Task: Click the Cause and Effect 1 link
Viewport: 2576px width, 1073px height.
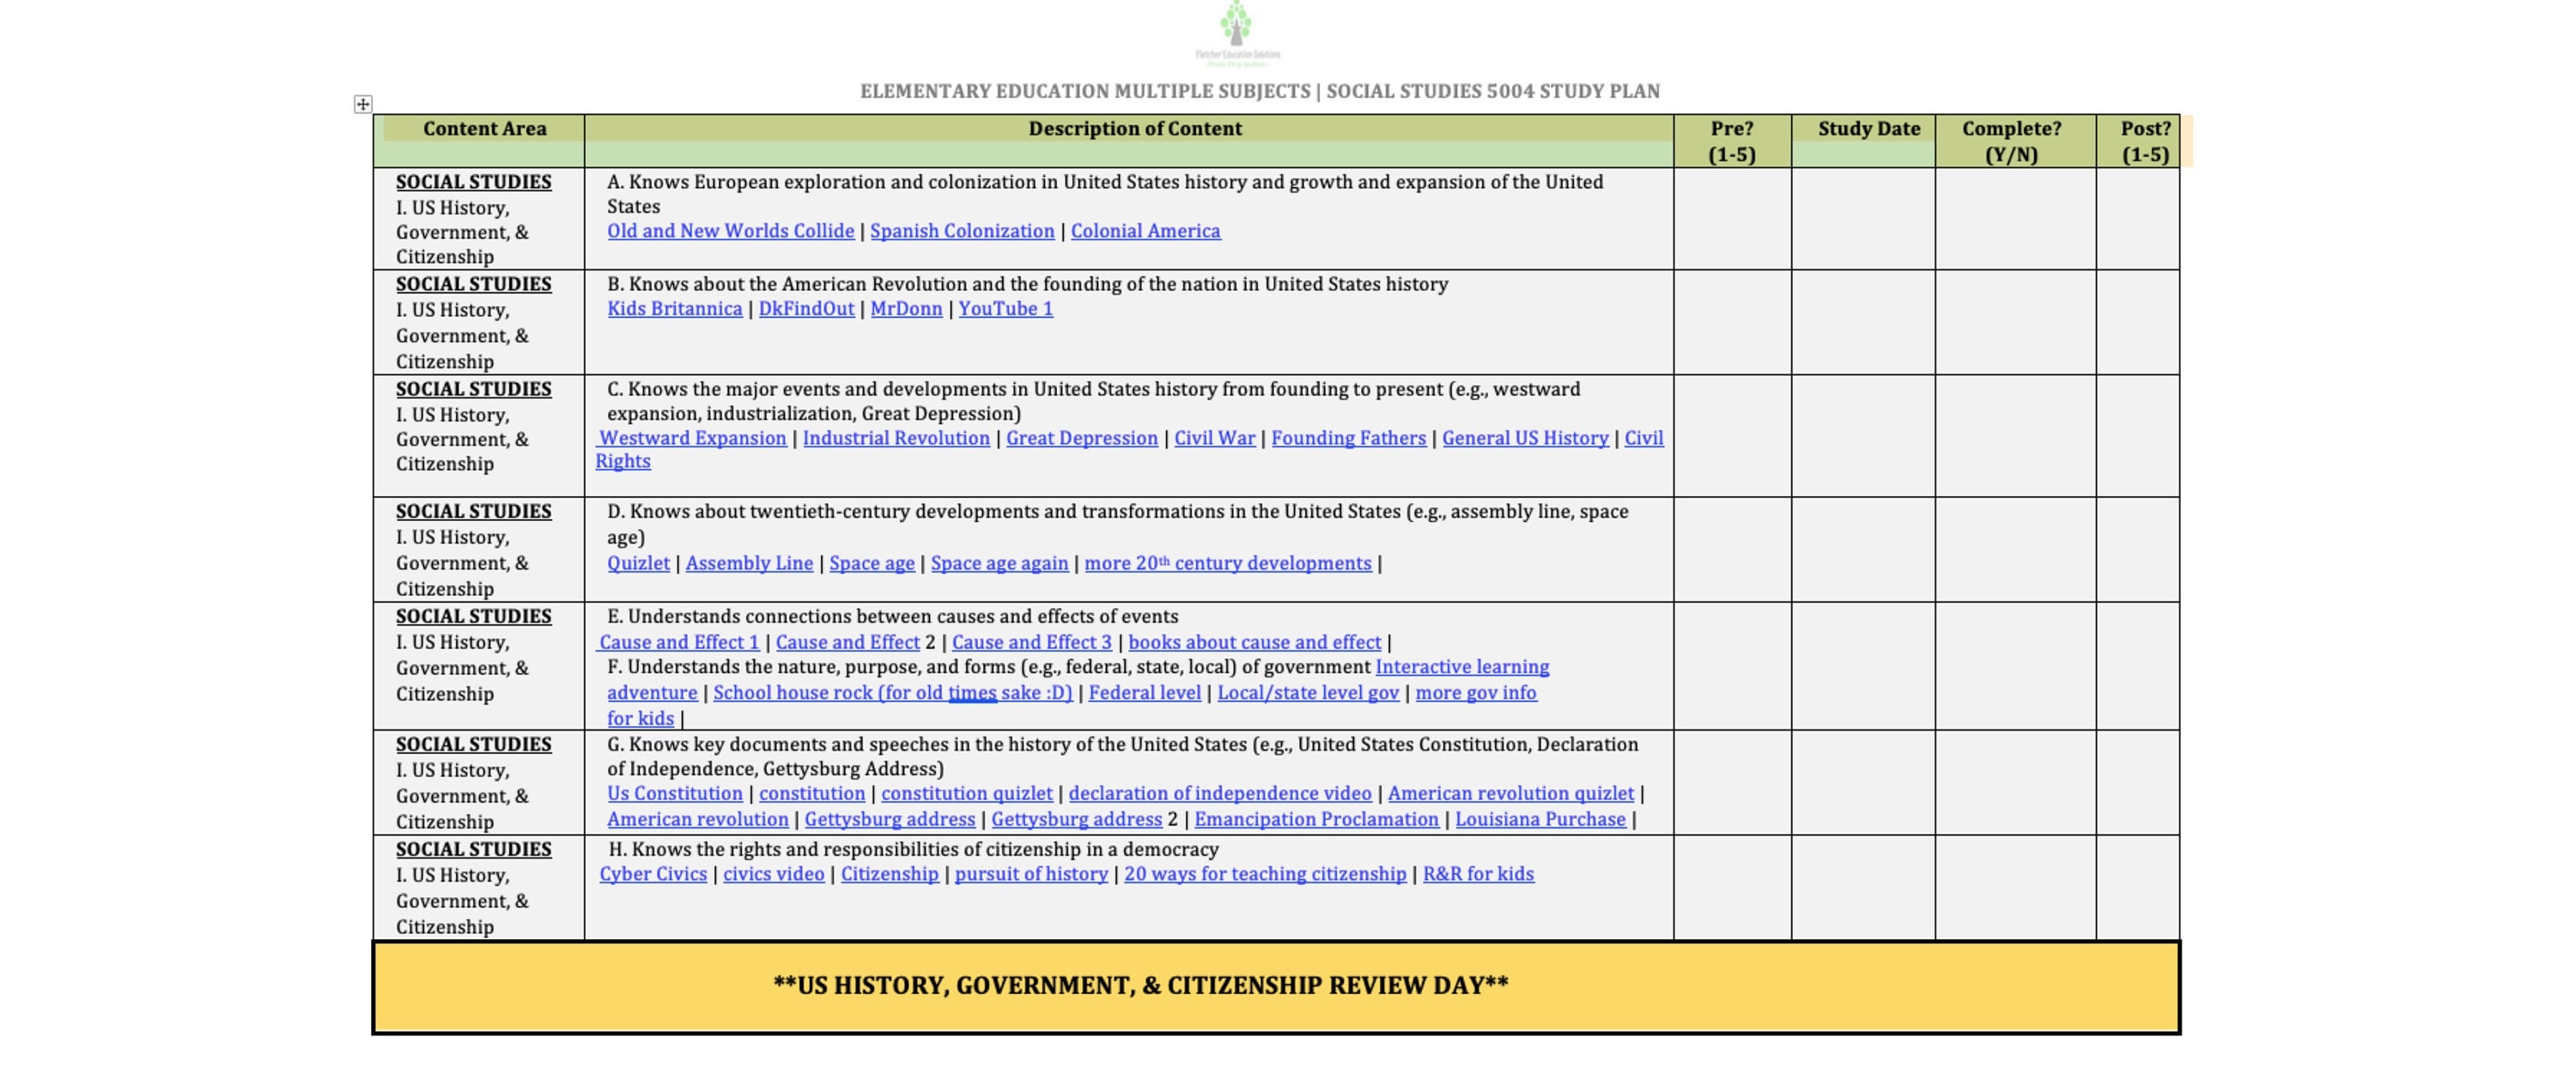Action: click(x=678, y=641)
